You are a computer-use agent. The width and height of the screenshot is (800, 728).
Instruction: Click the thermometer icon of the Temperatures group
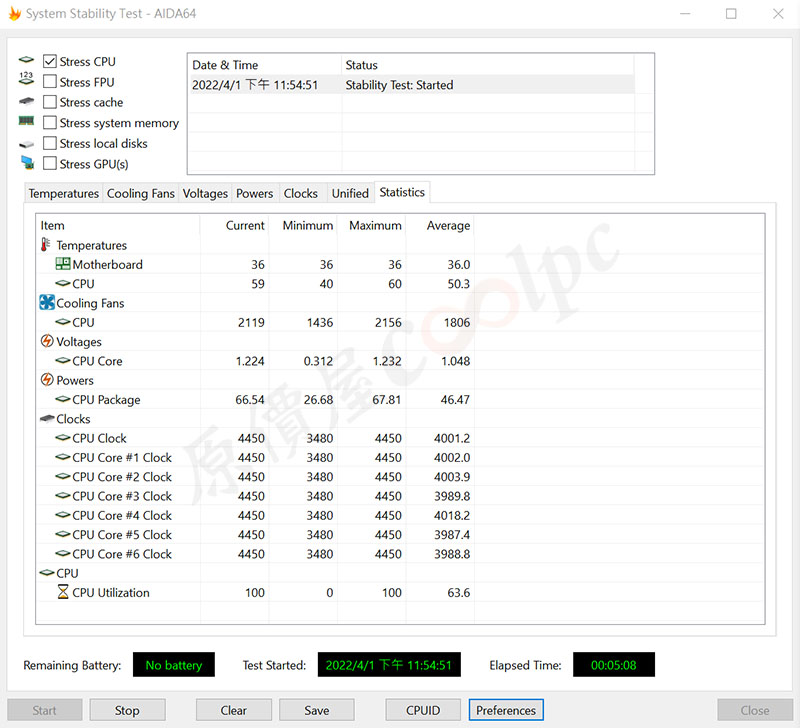click(45, 245)
